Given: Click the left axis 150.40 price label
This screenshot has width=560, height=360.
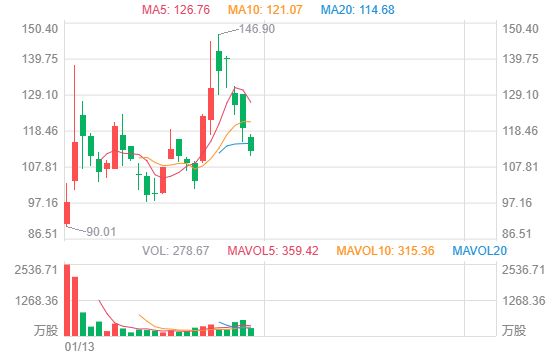Looking at the screenshot, I should 40,29.
